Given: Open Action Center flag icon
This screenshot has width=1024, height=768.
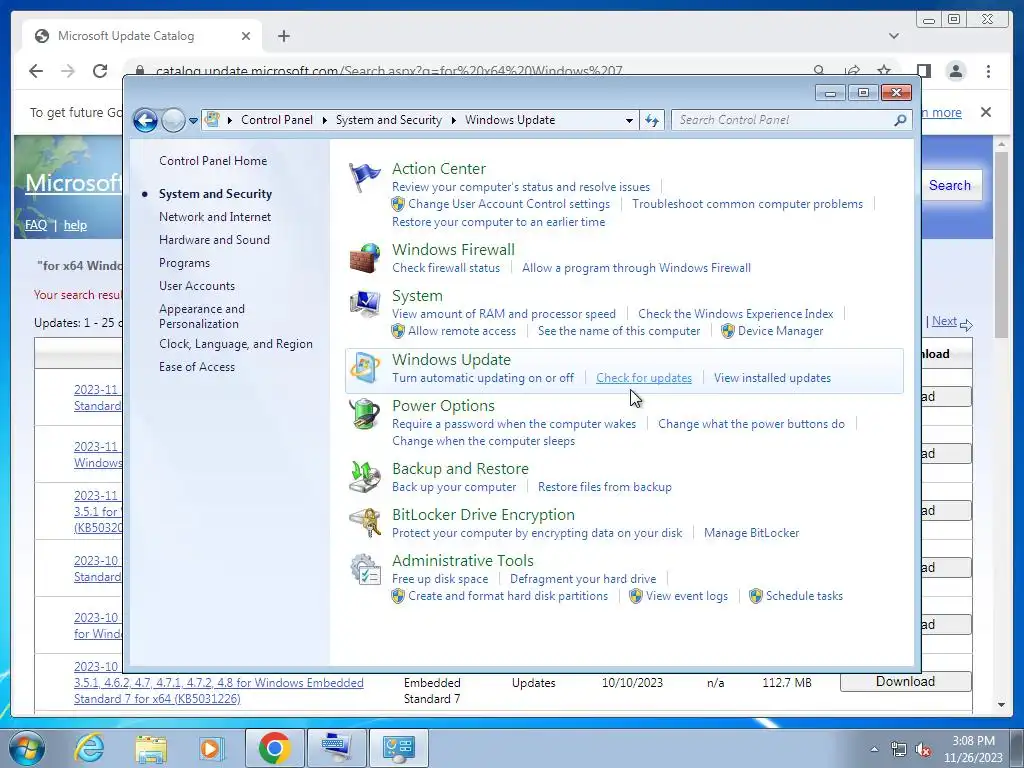Looking at the screenshot, I should [x=364, y=177].
